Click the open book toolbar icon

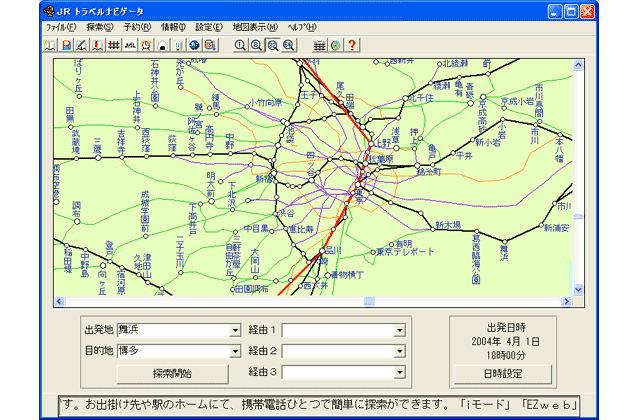(x=50, y=45)
